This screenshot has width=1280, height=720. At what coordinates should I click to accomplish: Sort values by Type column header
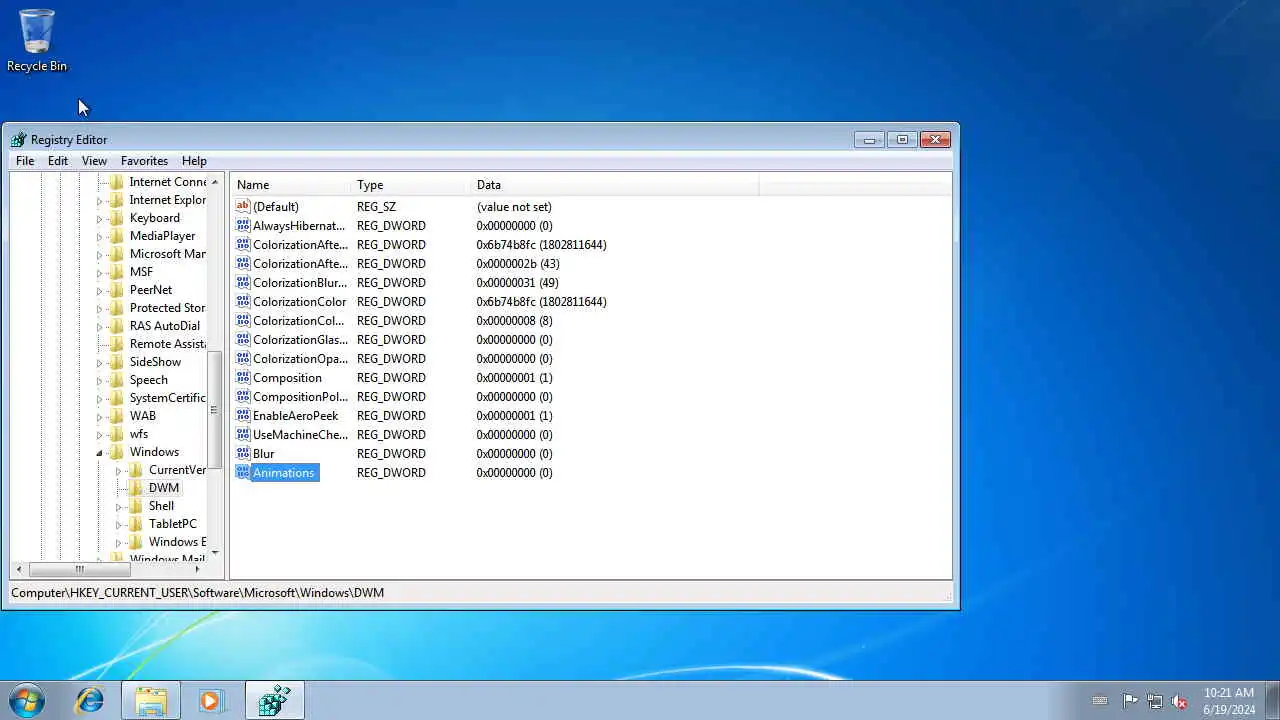click(x=411, y=185)
